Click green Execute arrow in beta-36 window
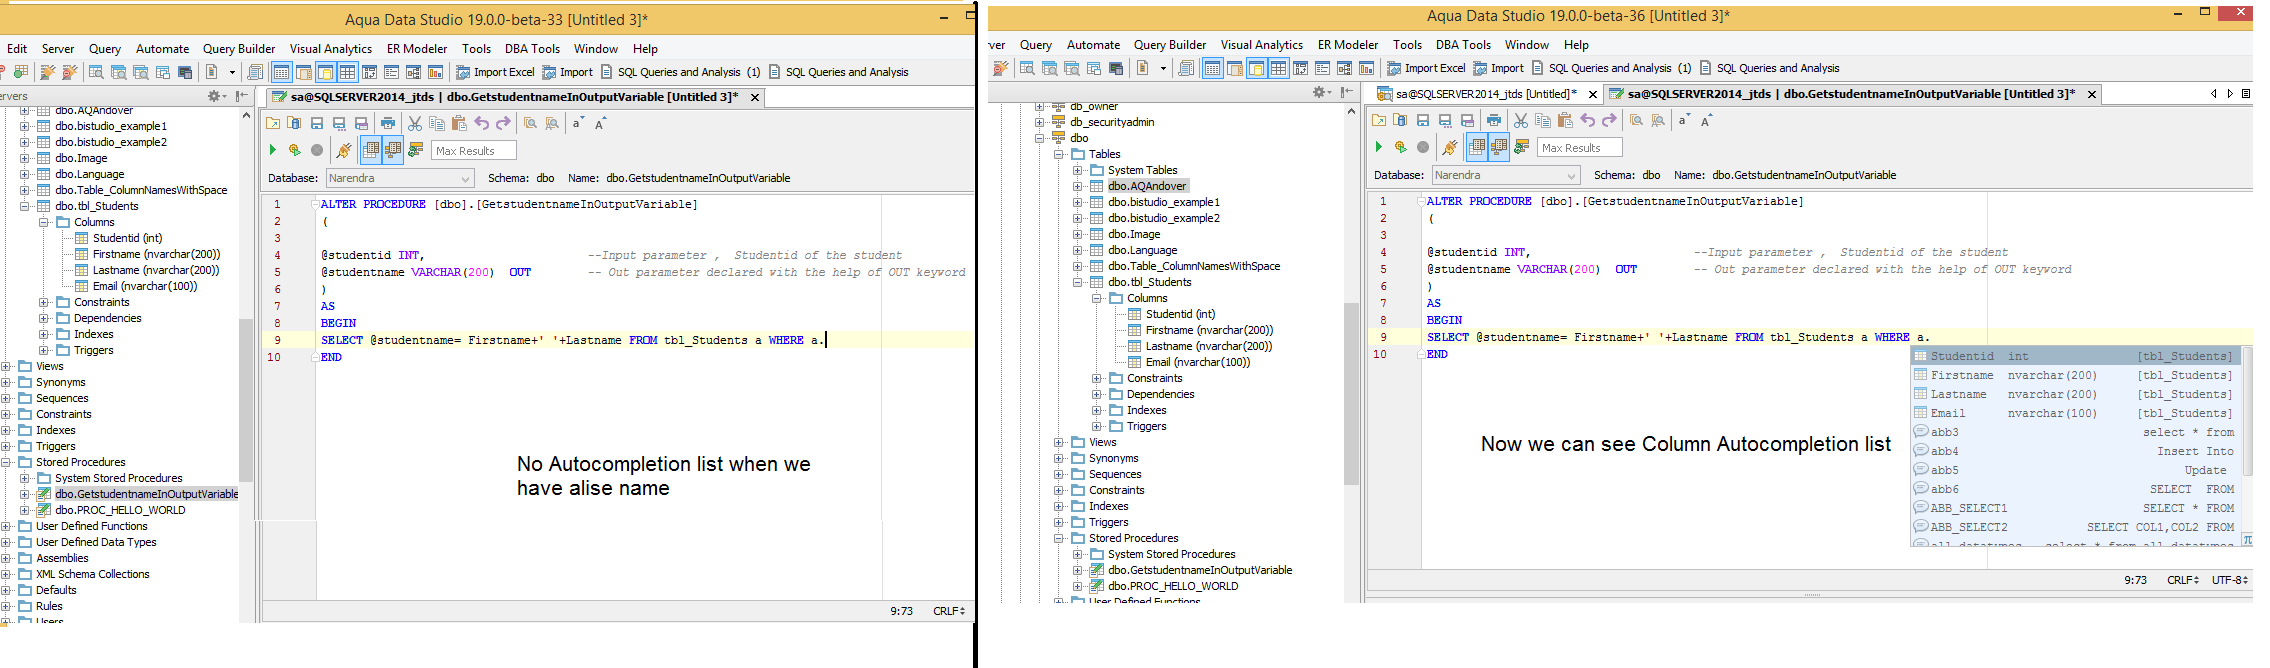 (1378, 147)
